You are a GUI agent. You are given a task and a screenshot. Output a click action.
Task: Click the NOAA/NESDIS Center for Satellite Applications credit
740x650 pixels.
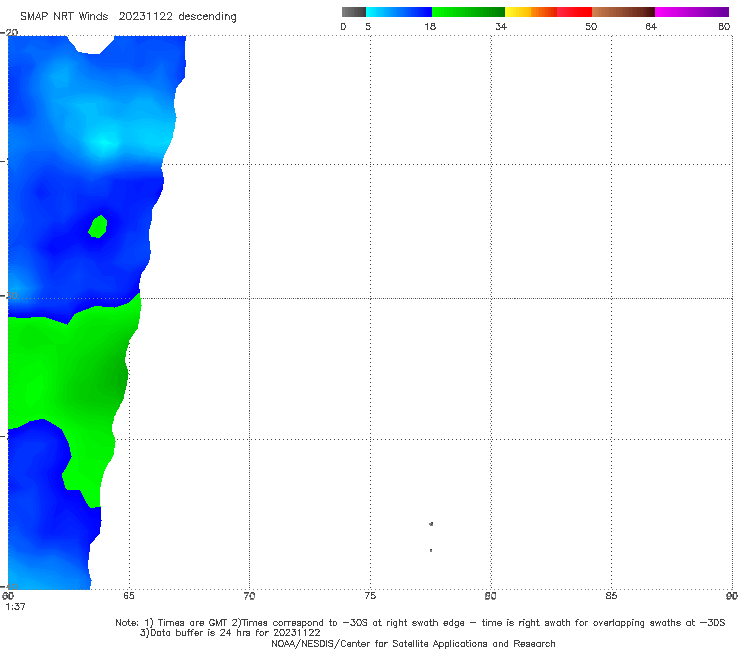pos(413,644)
